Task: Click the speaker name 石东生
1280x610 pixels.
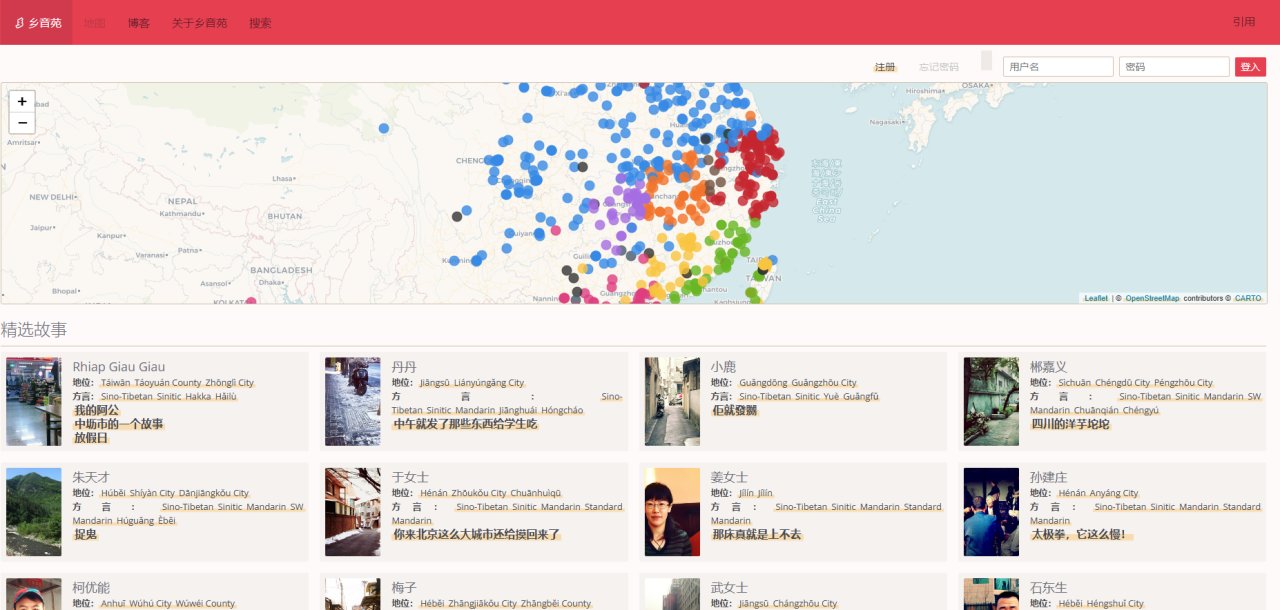Action: point(1048,588)
